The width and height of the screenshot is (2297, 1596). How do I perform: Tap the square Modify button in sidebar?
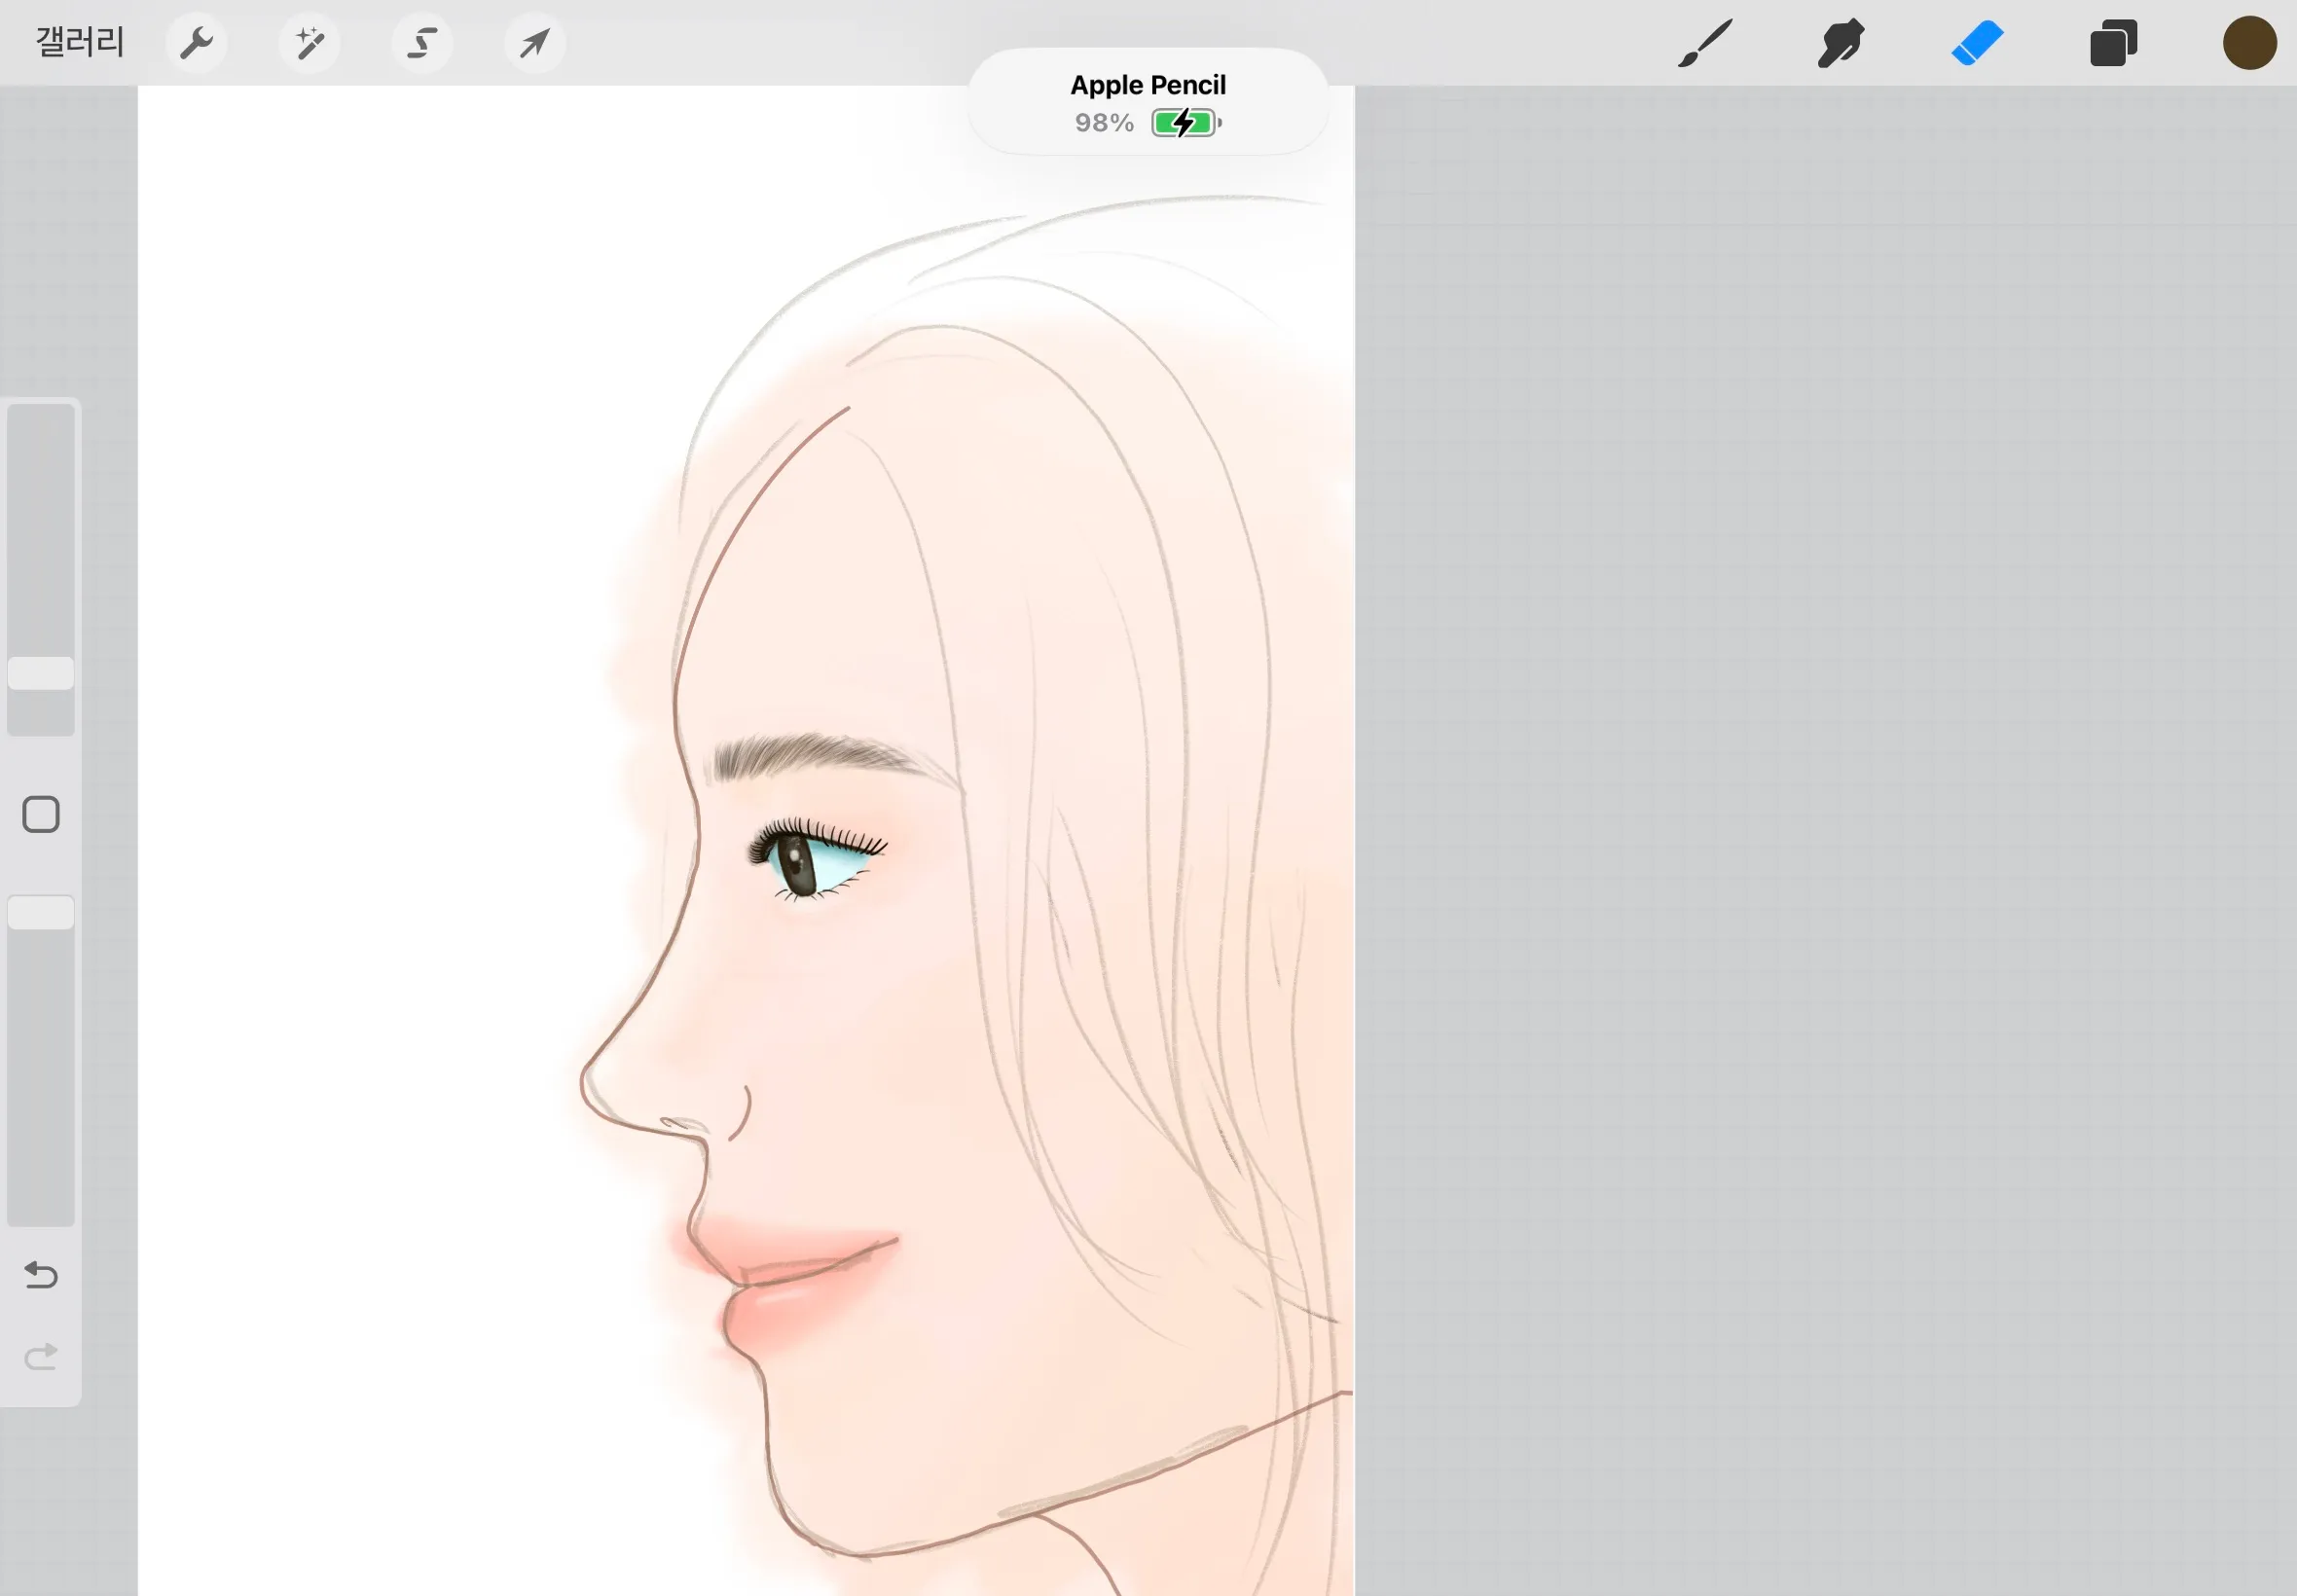(x=41, y=814)
